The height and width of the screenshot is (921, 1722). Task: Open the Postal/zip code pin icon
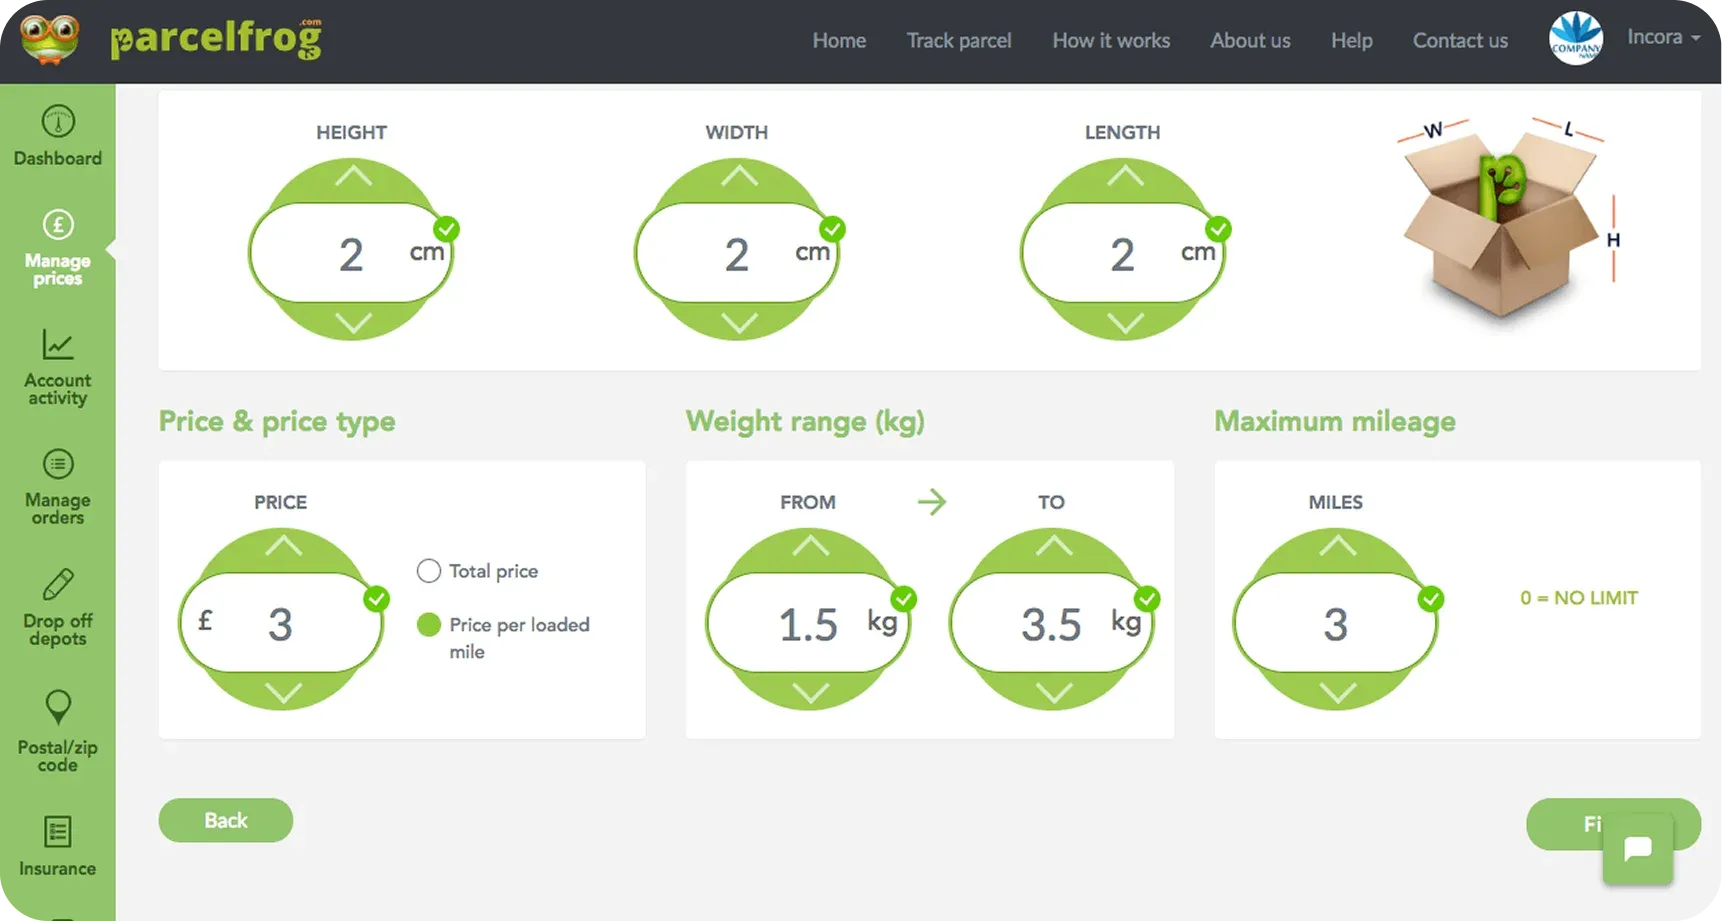click(58, 707)
